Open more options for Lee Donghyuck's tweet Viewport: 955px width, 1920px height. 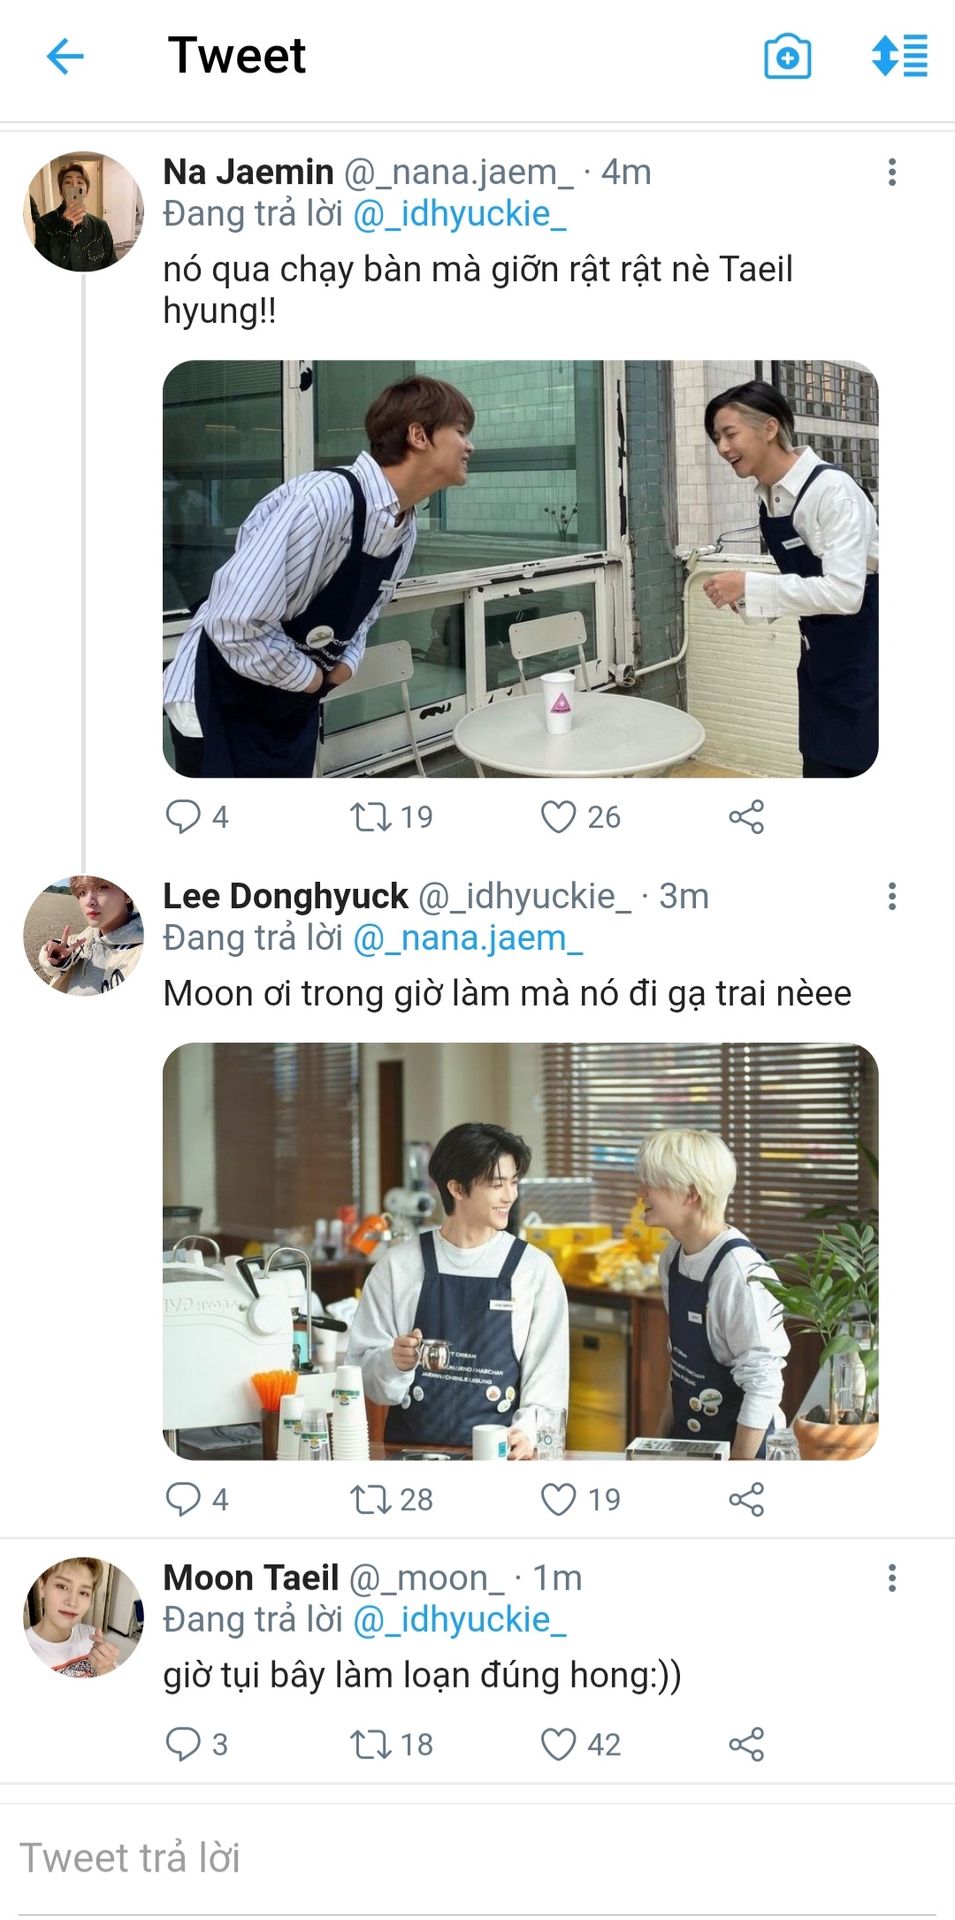(892, 895)
